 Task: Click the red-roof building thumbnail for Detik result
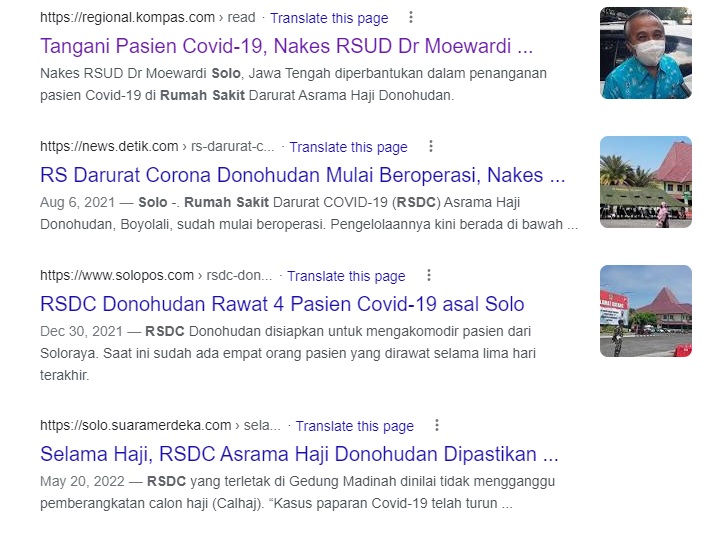click(x=646, y=182)
